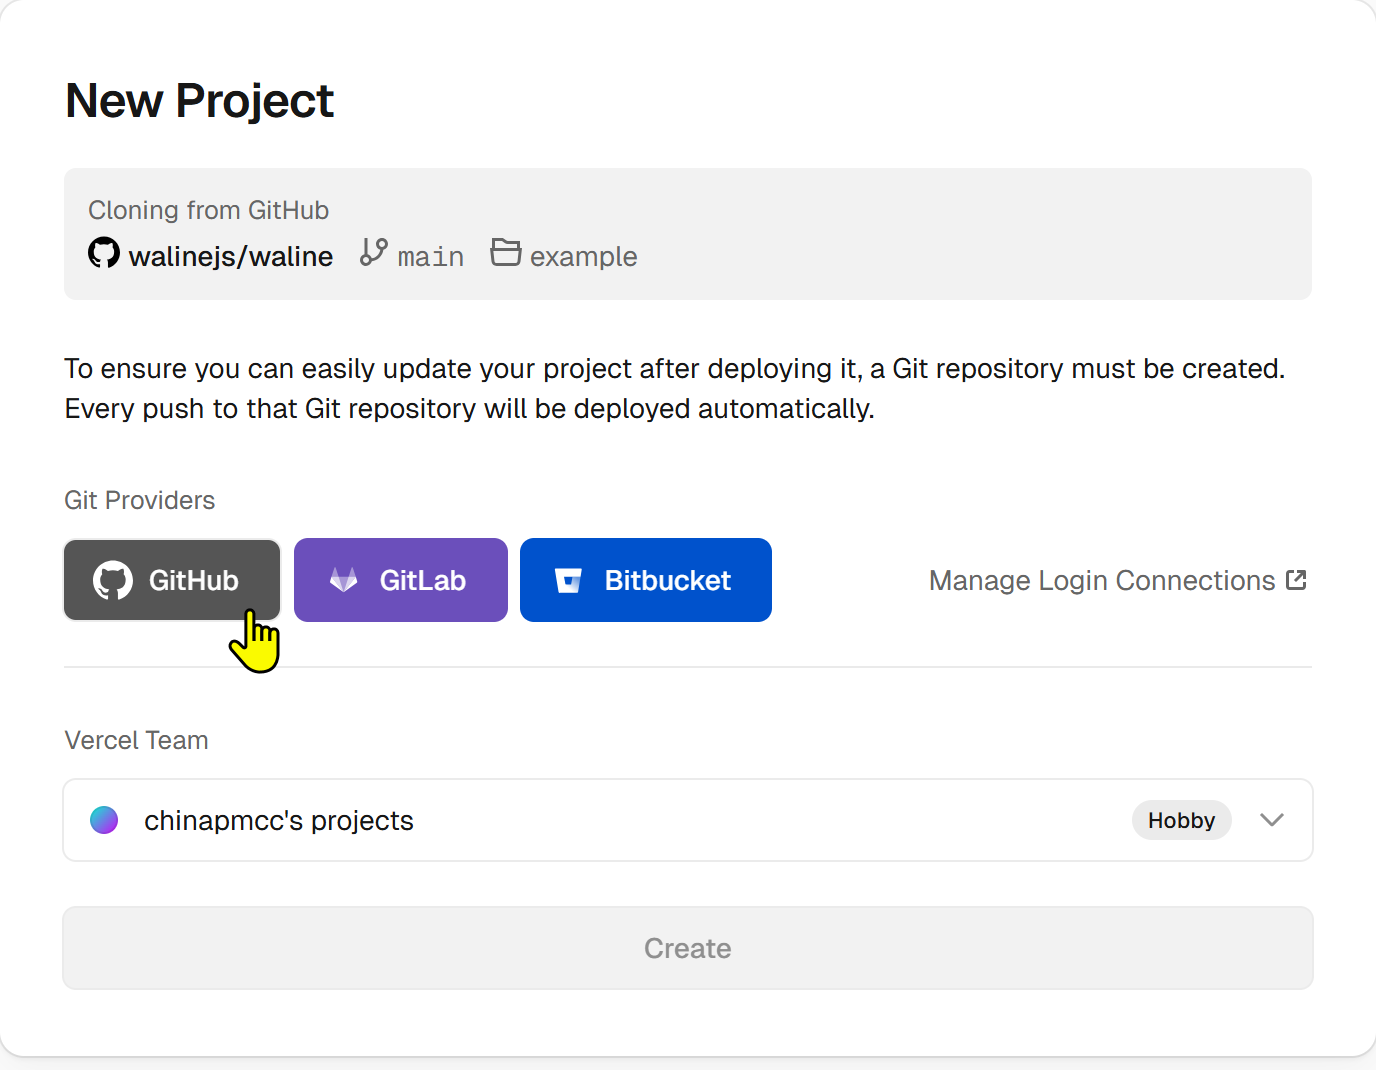Expand the Vercel Team chevron arrow

coord(1271,820)
